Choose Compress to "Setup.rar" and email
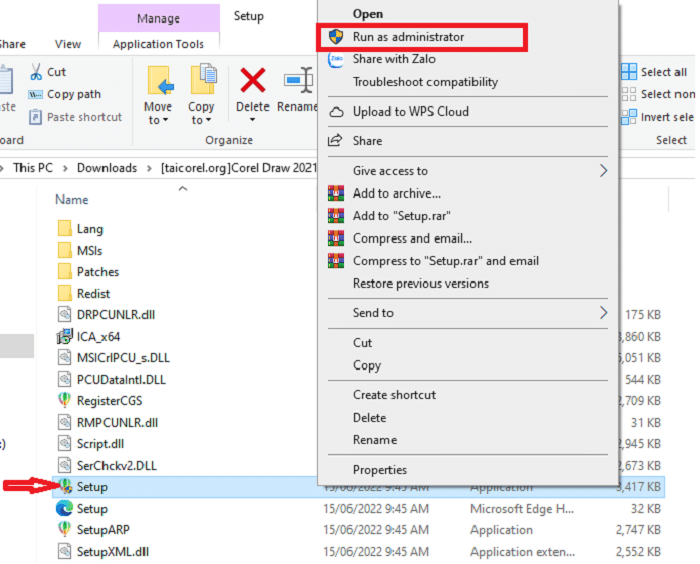This screenshot has height=564, width=700. (446, 261)
